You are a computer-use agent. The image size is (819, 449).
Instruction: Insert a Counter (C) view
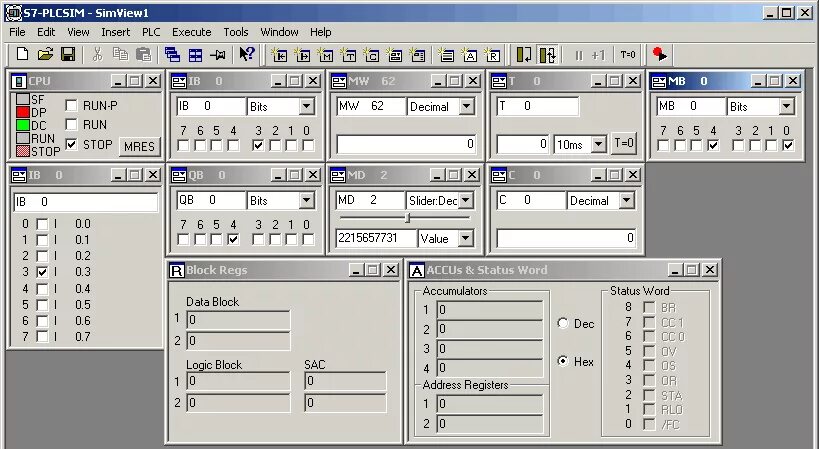point(371,55)
